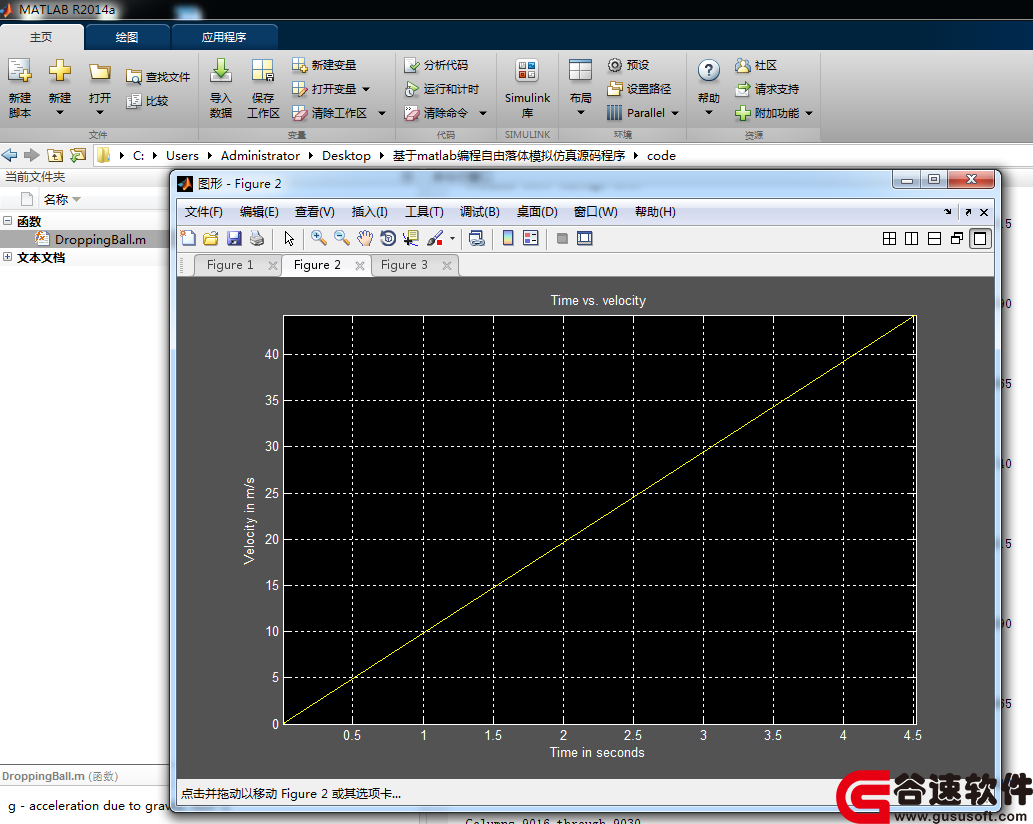Select the Edit Plot arrow tool
The width and height of the screenshot is (1033, 824).
[x=289, y=238]
